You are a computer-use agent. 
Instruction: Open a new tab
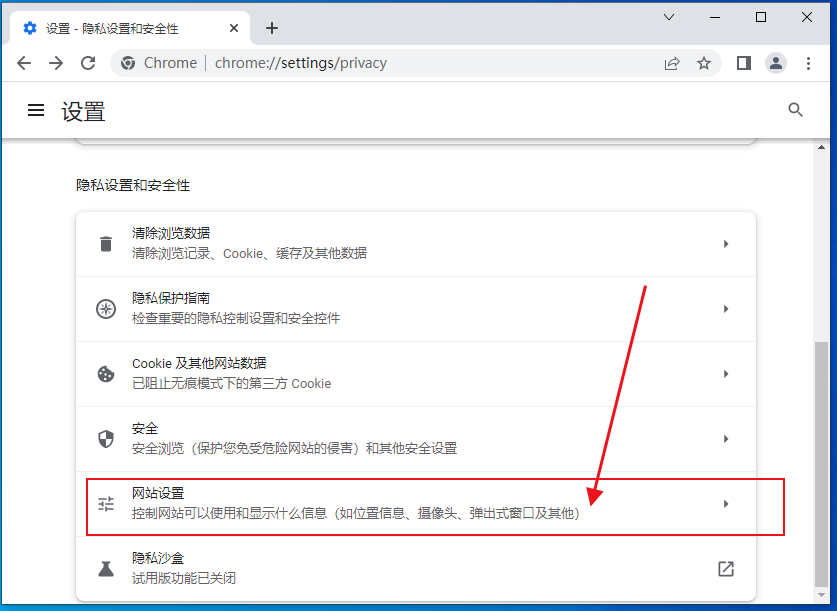(x=272, y=28)
